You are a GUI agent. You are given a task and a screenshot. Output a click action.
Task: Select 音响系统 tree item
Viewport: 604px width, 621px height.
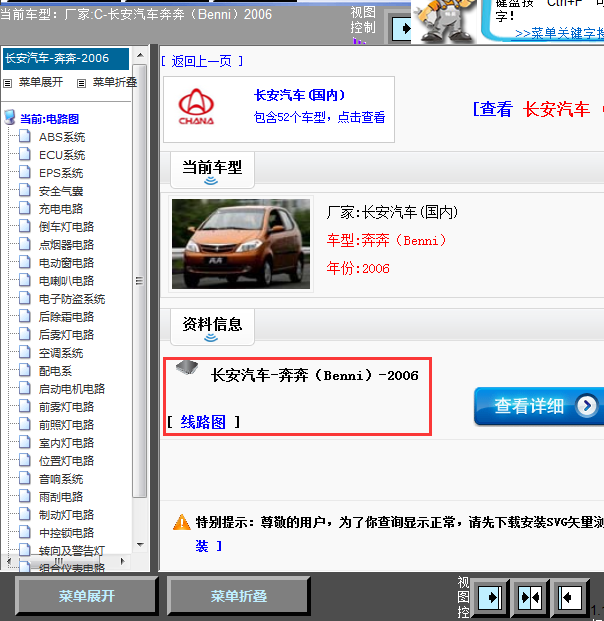[x=61, y=479]
